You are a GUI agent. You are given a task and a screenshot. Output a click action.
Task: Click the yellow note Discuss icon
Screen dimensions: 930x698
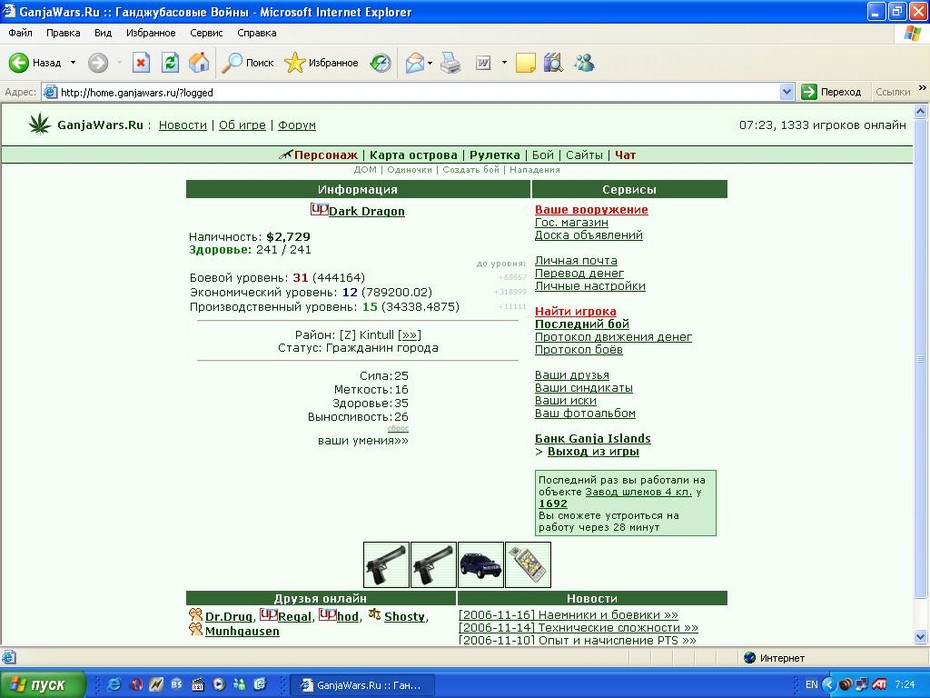(x=525, y=62)
